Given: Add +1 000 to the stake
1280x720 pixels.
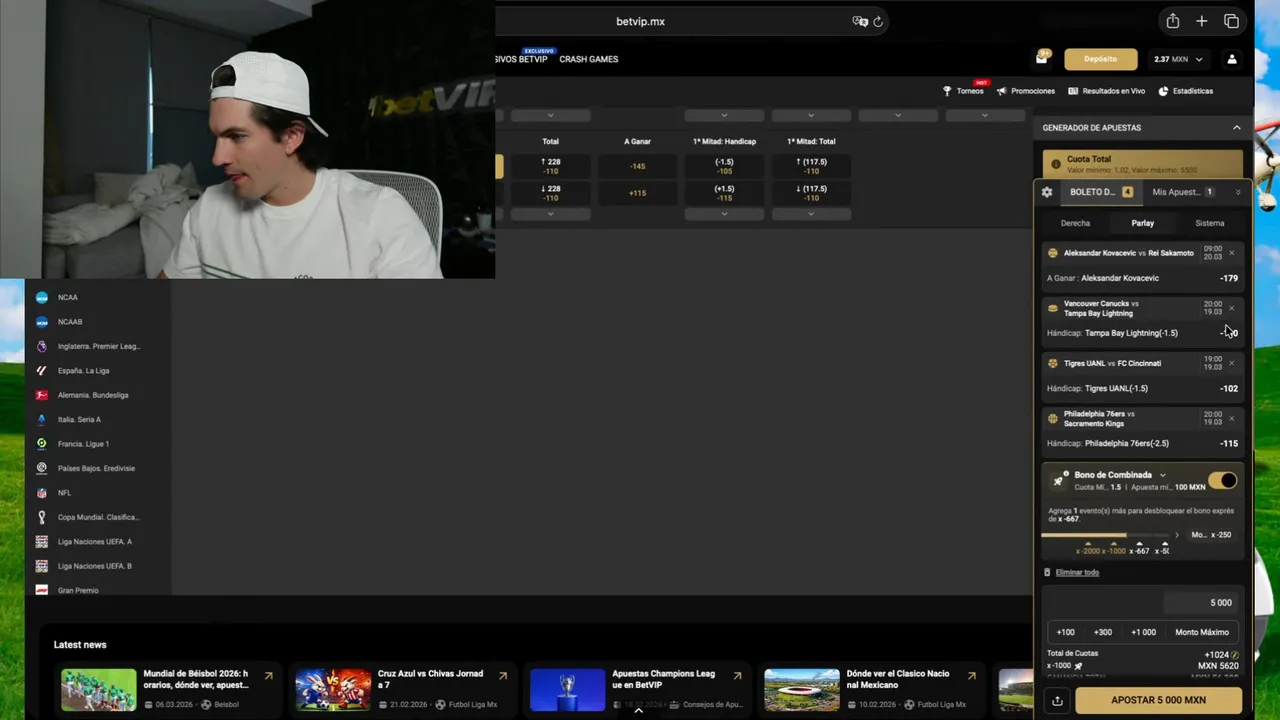Looking at the screenshot, I should (1143, 632).
